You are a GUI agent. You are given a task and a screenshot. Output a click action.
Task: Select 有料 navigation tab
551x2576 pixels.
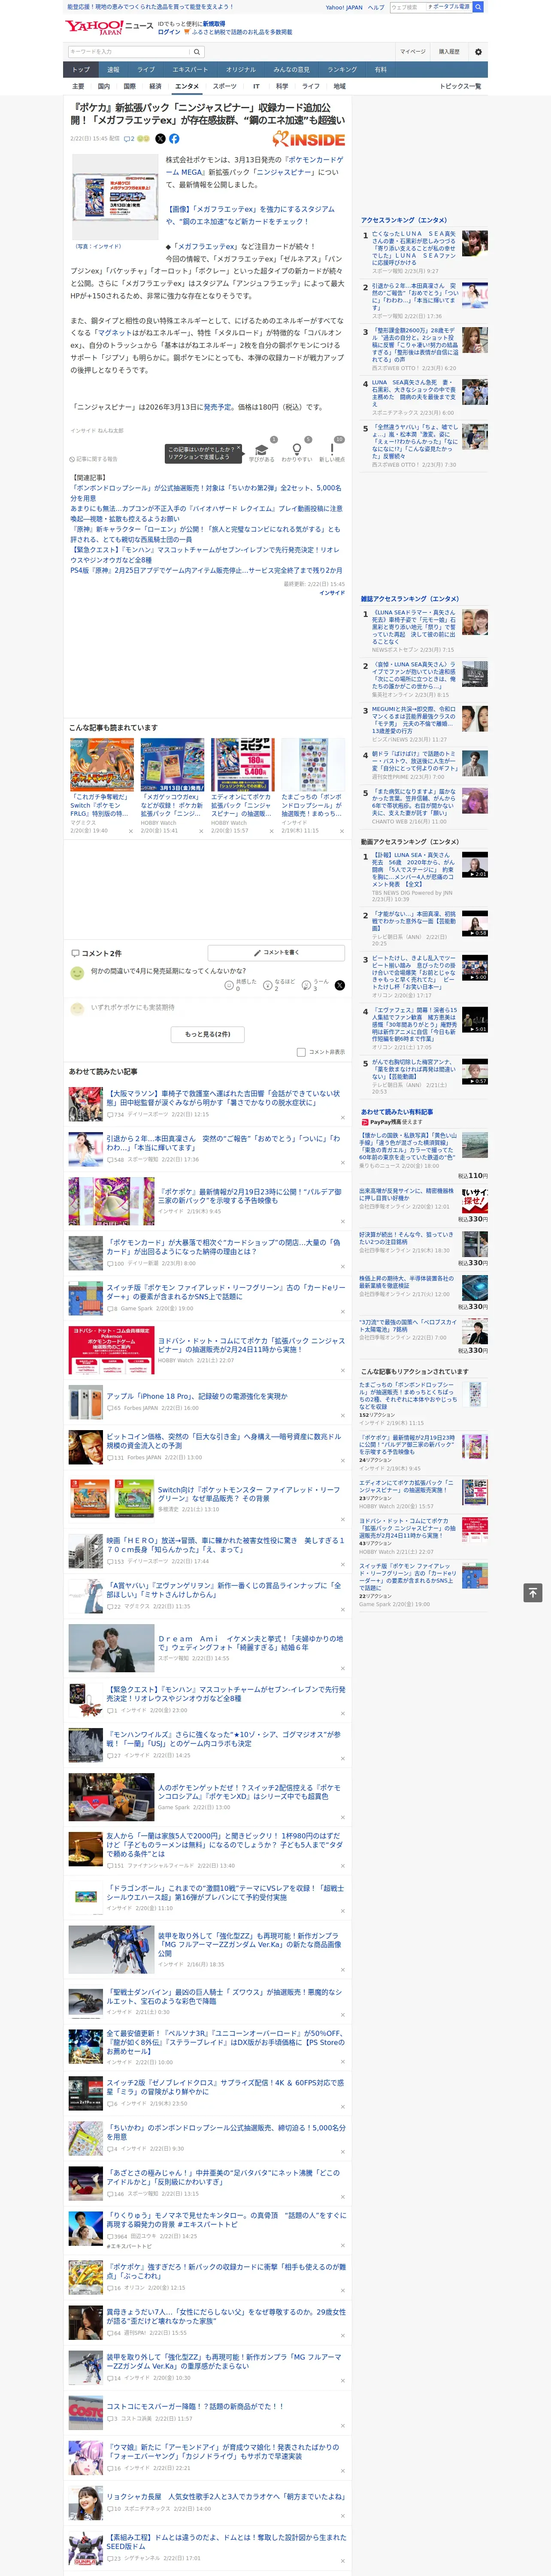pyautogui.click(x=380, y=70)
